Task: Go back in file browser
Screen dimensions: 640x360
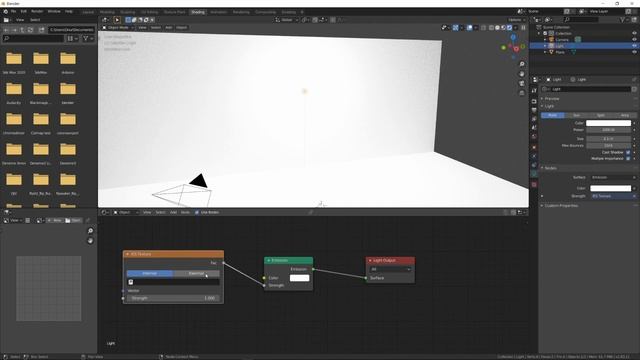Action: click(x=6, y=30)
